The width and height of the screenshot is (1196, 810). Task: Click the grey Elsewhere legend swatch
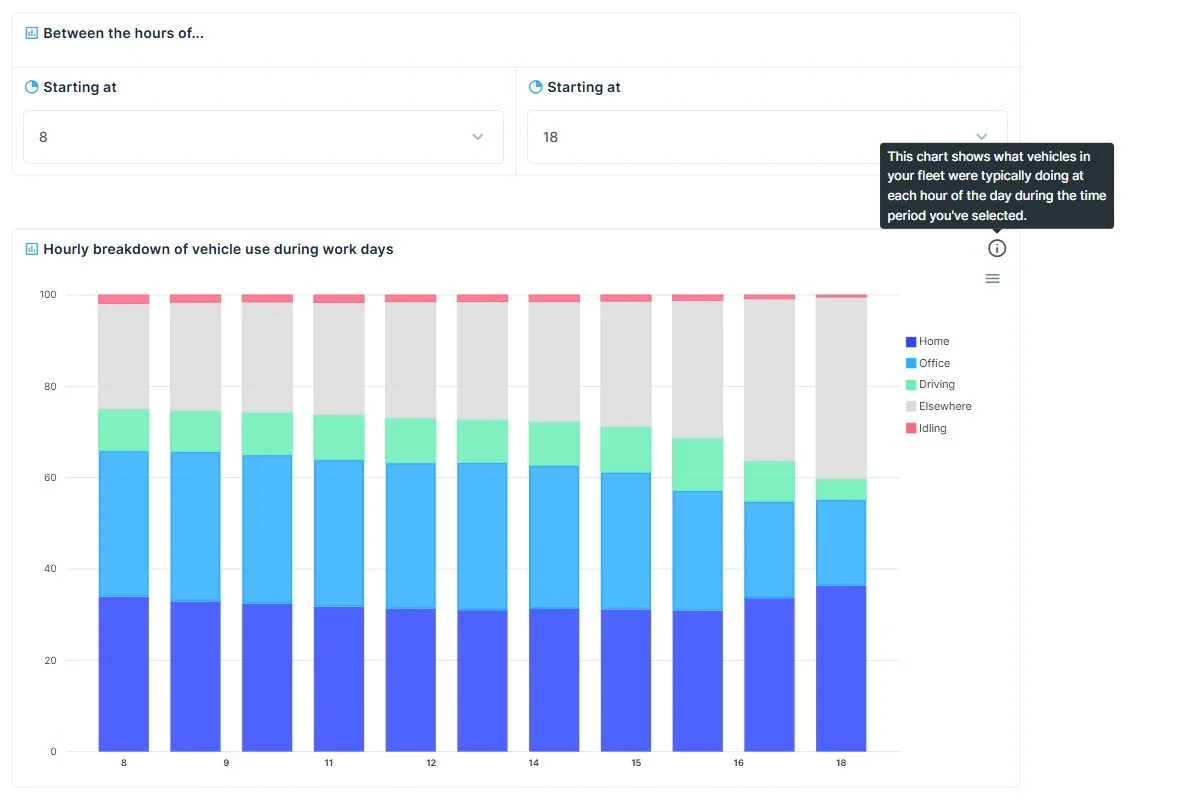(911, 407)
